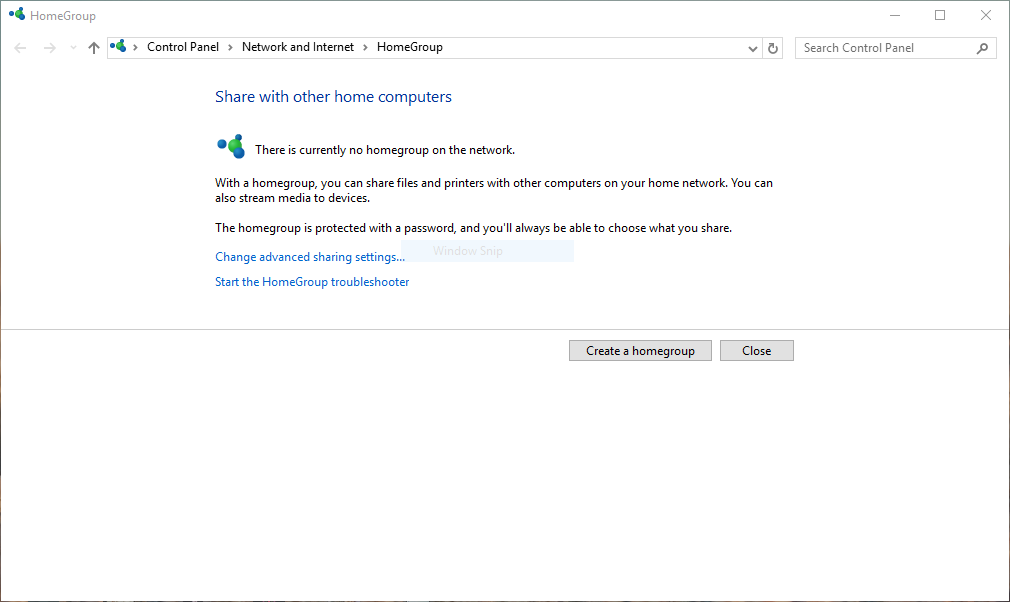
Task: Close the HomeGroup window via title bar
Action: tap(986, 15)
